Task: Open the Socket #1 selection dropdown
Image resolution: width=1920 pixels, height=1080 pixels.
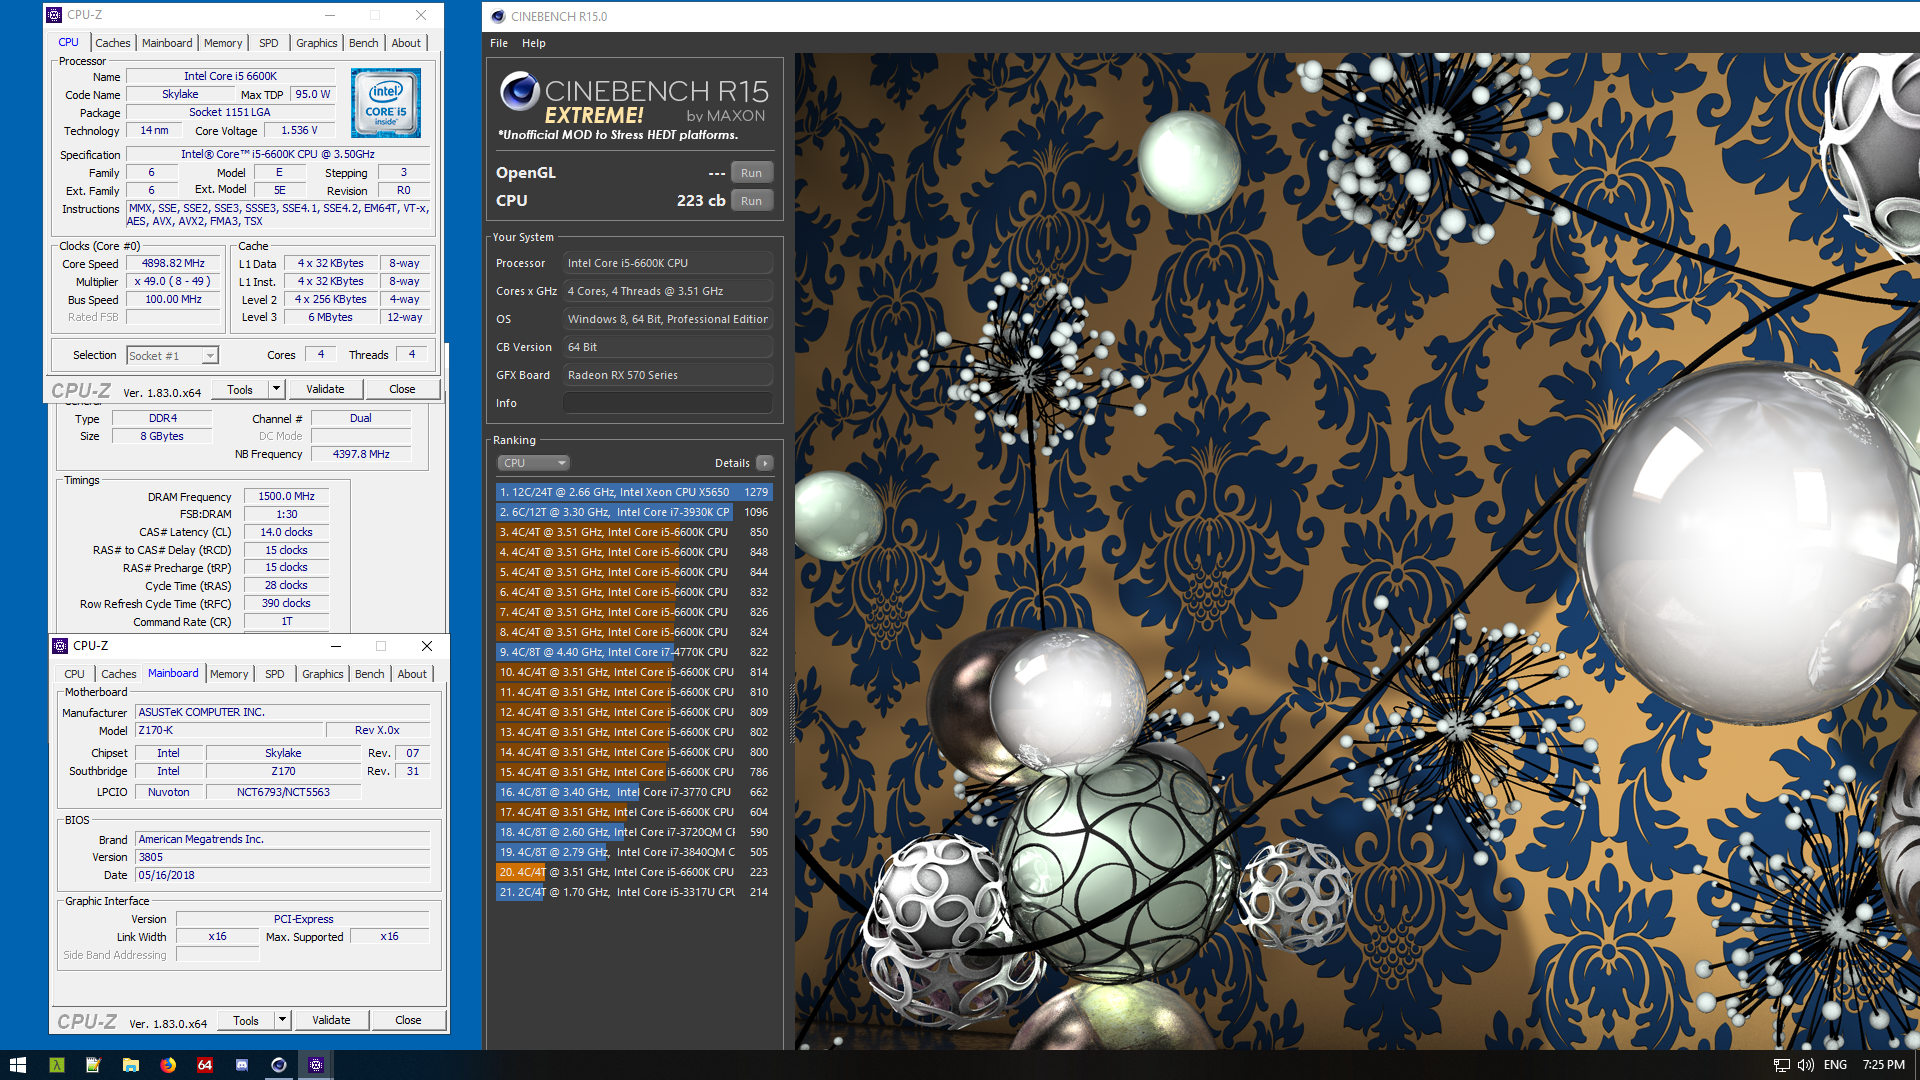Action: click(x=172, y=356)
